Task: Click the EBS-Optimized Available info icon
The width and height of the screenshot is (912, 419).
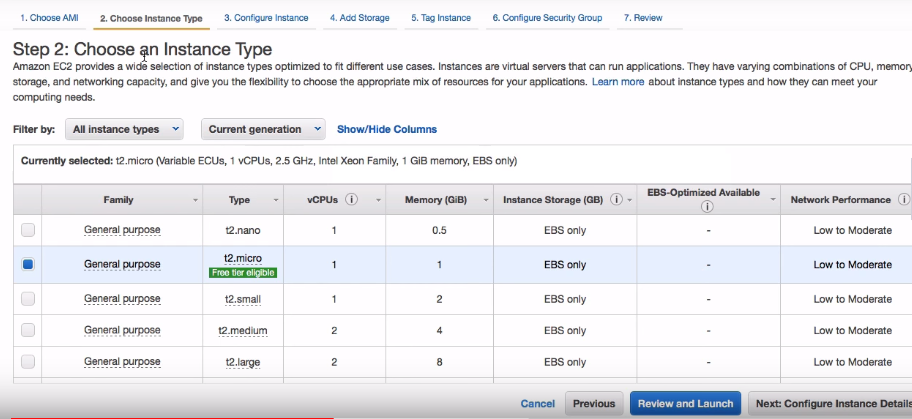Action: click(x=706, y=207)
